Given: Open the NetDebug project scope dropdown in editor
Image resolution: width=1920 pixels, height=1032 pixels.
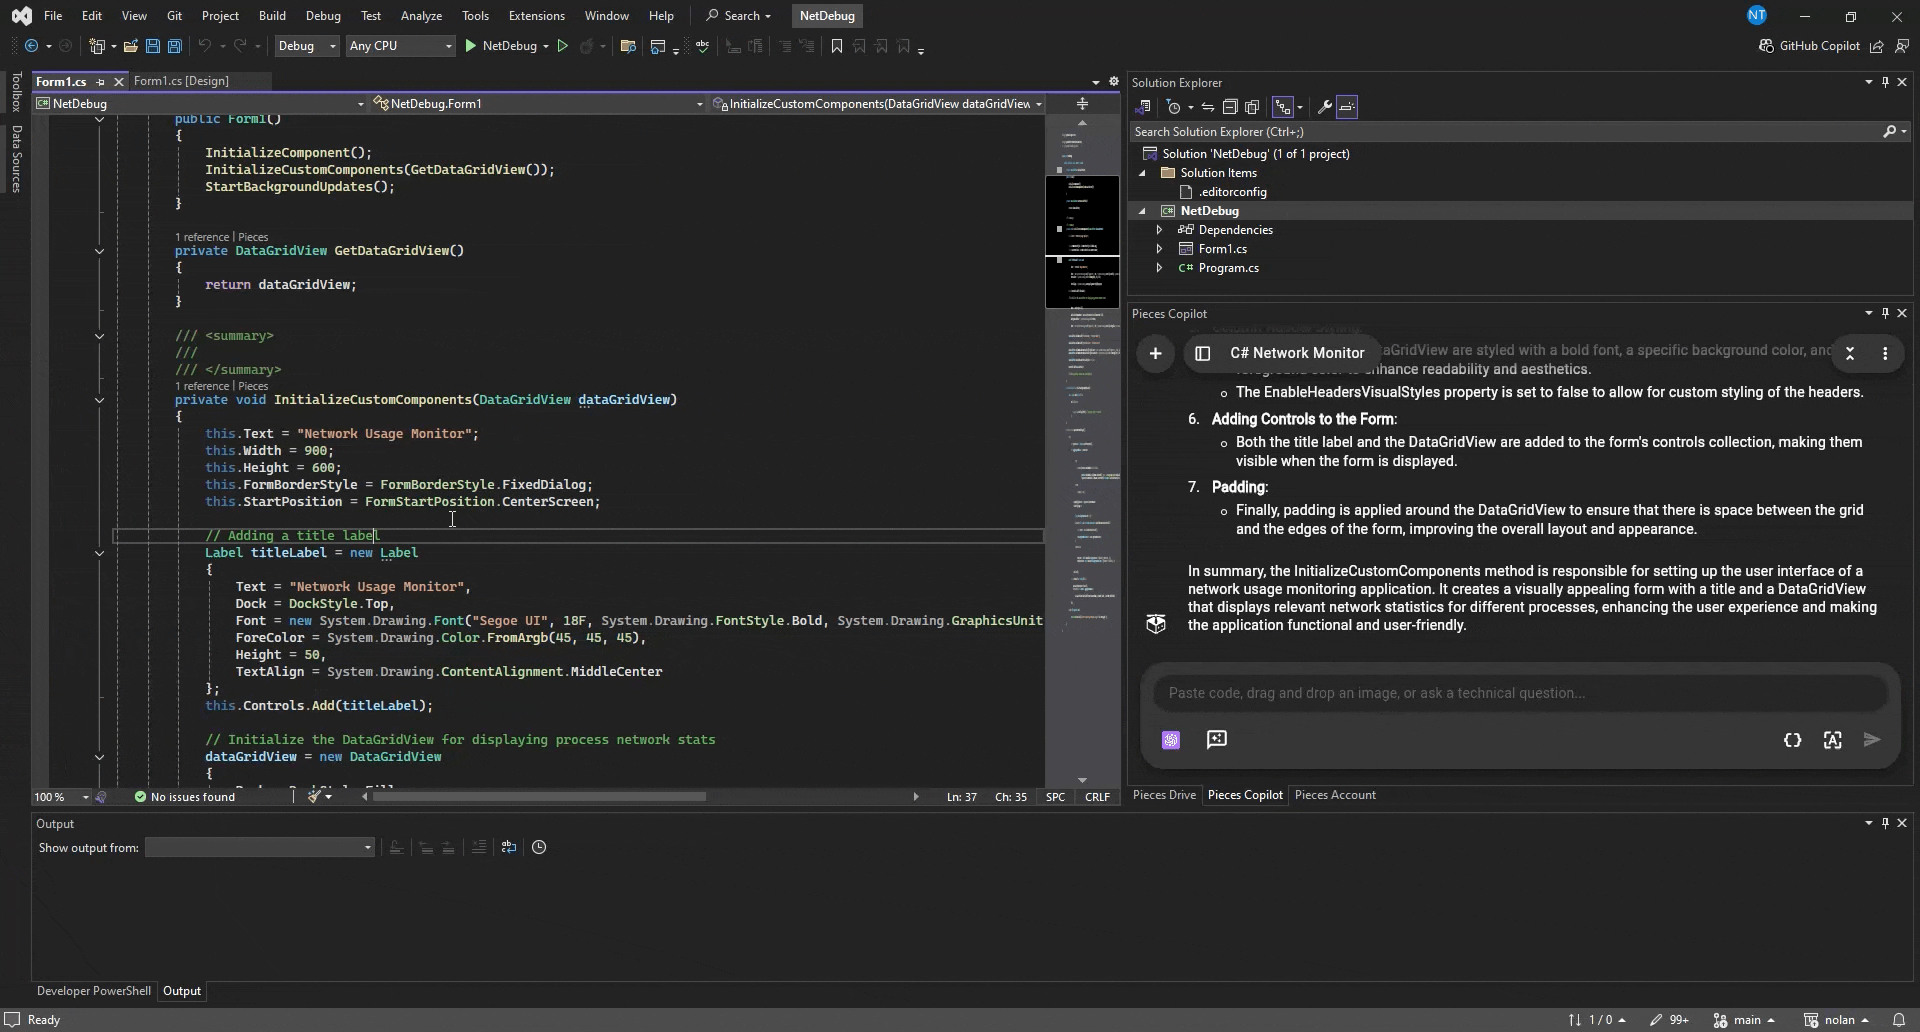Looking at the screenshot, I should (200, 104).
